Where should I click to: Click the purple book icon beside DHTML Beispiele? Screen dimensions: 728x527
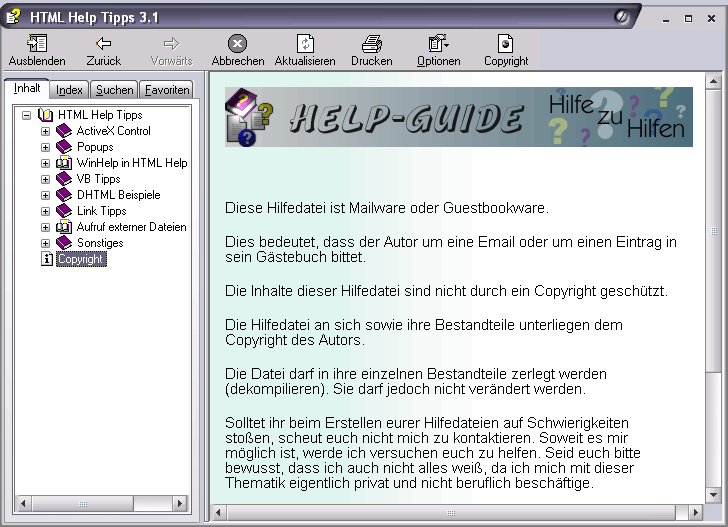pyautogui.click(x=64, y=195)
